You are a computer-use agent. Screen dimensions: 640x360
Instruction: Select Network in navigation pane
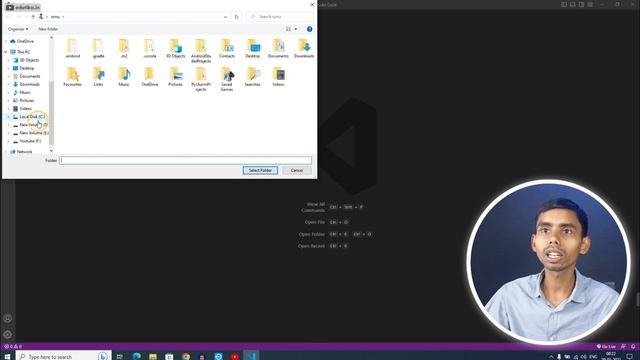pyautogui.click(x=21, y=151)
